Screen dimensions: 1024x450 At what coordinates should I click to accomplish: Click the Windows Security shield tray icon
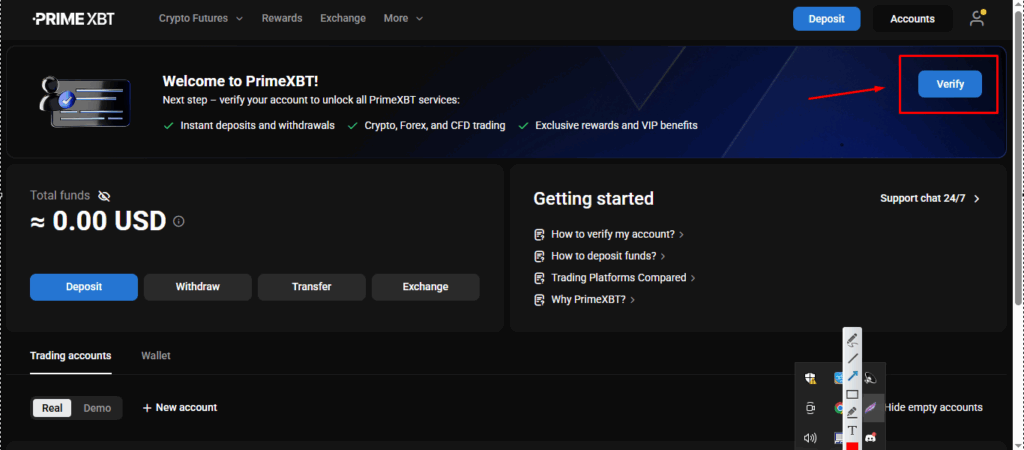810,378
